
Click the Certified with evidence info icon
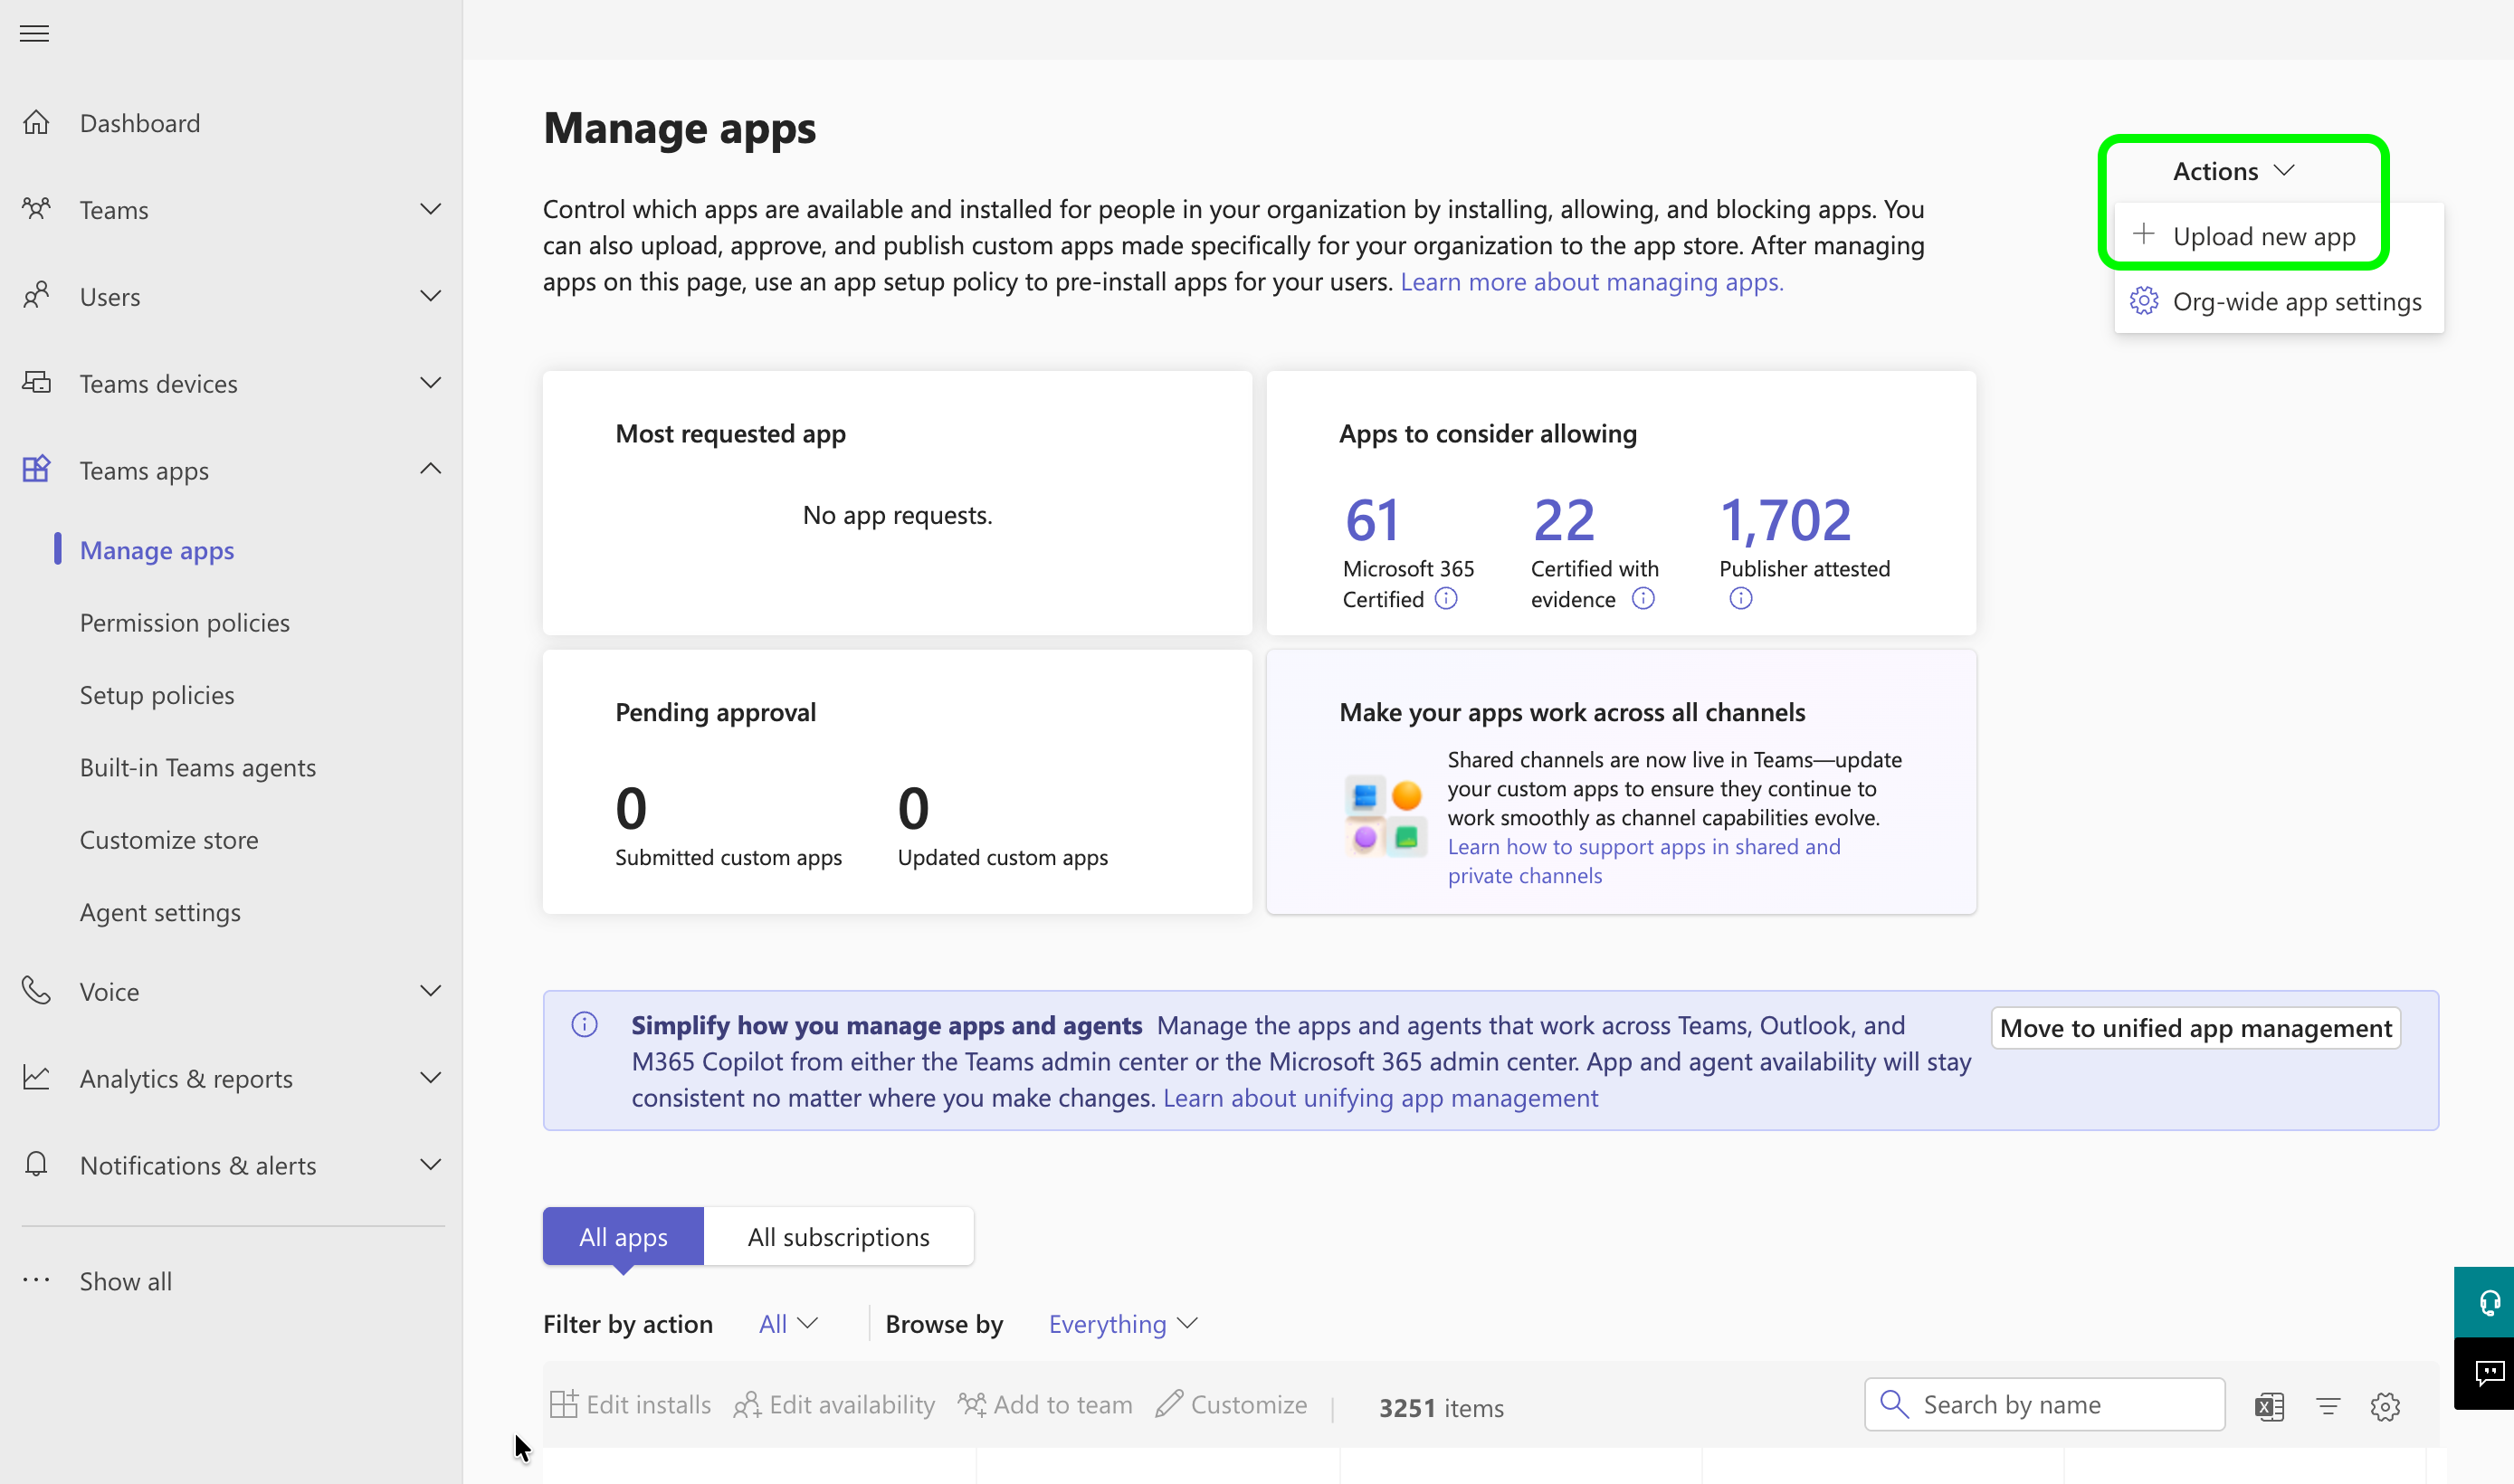point(1643,598)
